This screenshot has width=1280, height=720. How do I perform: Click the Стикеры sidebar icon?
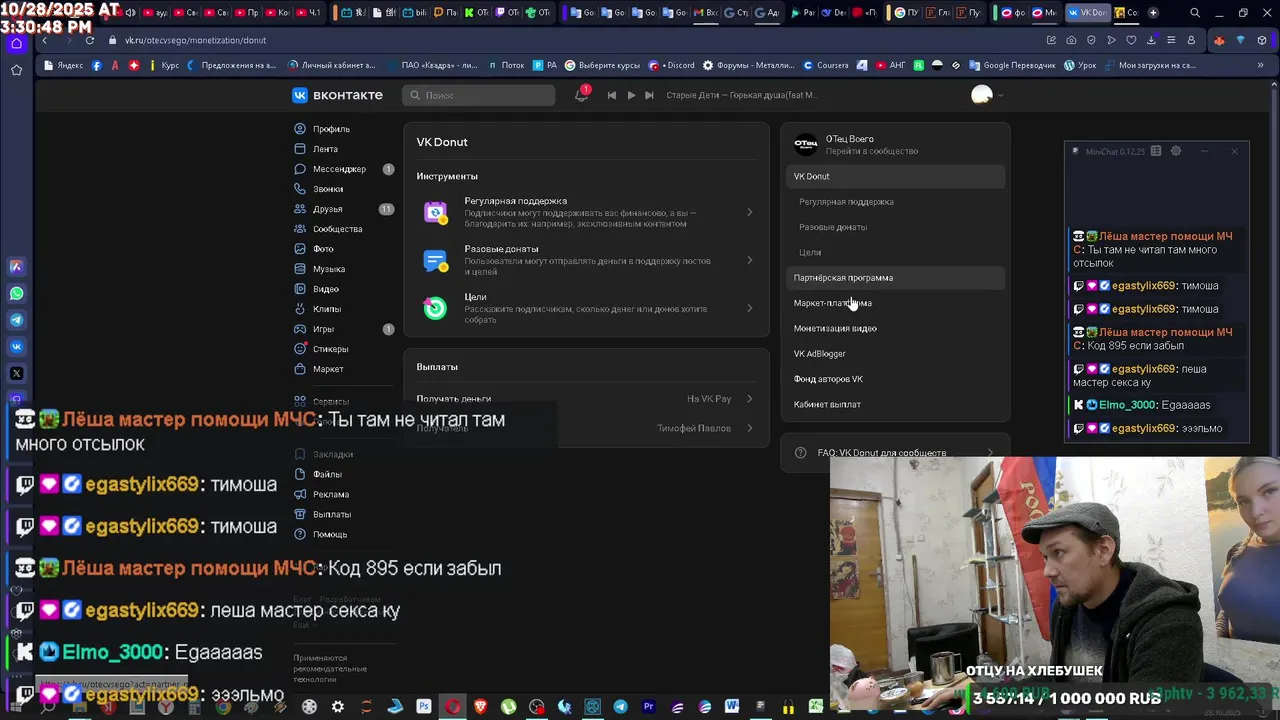click(x=300, y=349)
